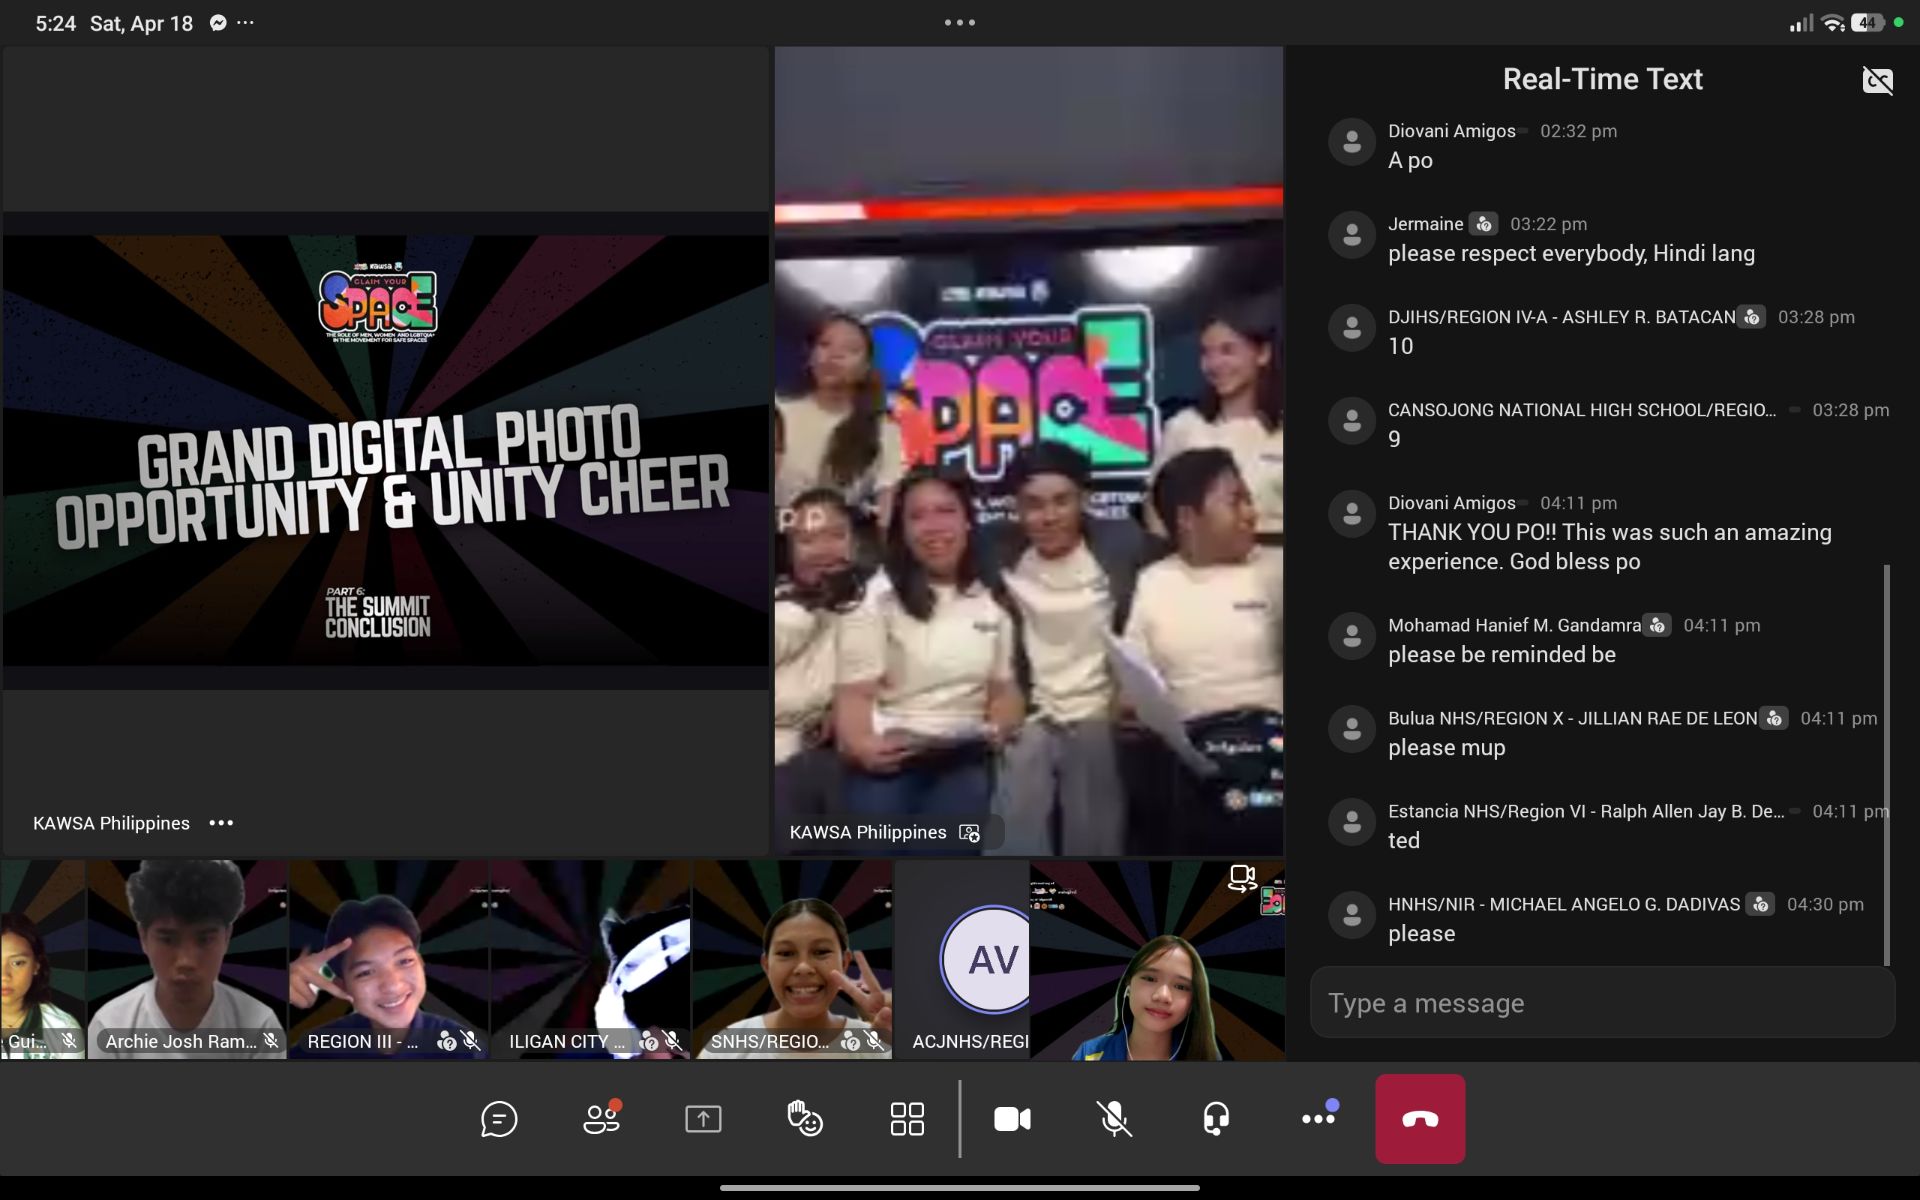Tap the spotlight icon beside KAWSA Philippines video
The height and width of the screenshot is (1200, 1920).
point(969,832)
